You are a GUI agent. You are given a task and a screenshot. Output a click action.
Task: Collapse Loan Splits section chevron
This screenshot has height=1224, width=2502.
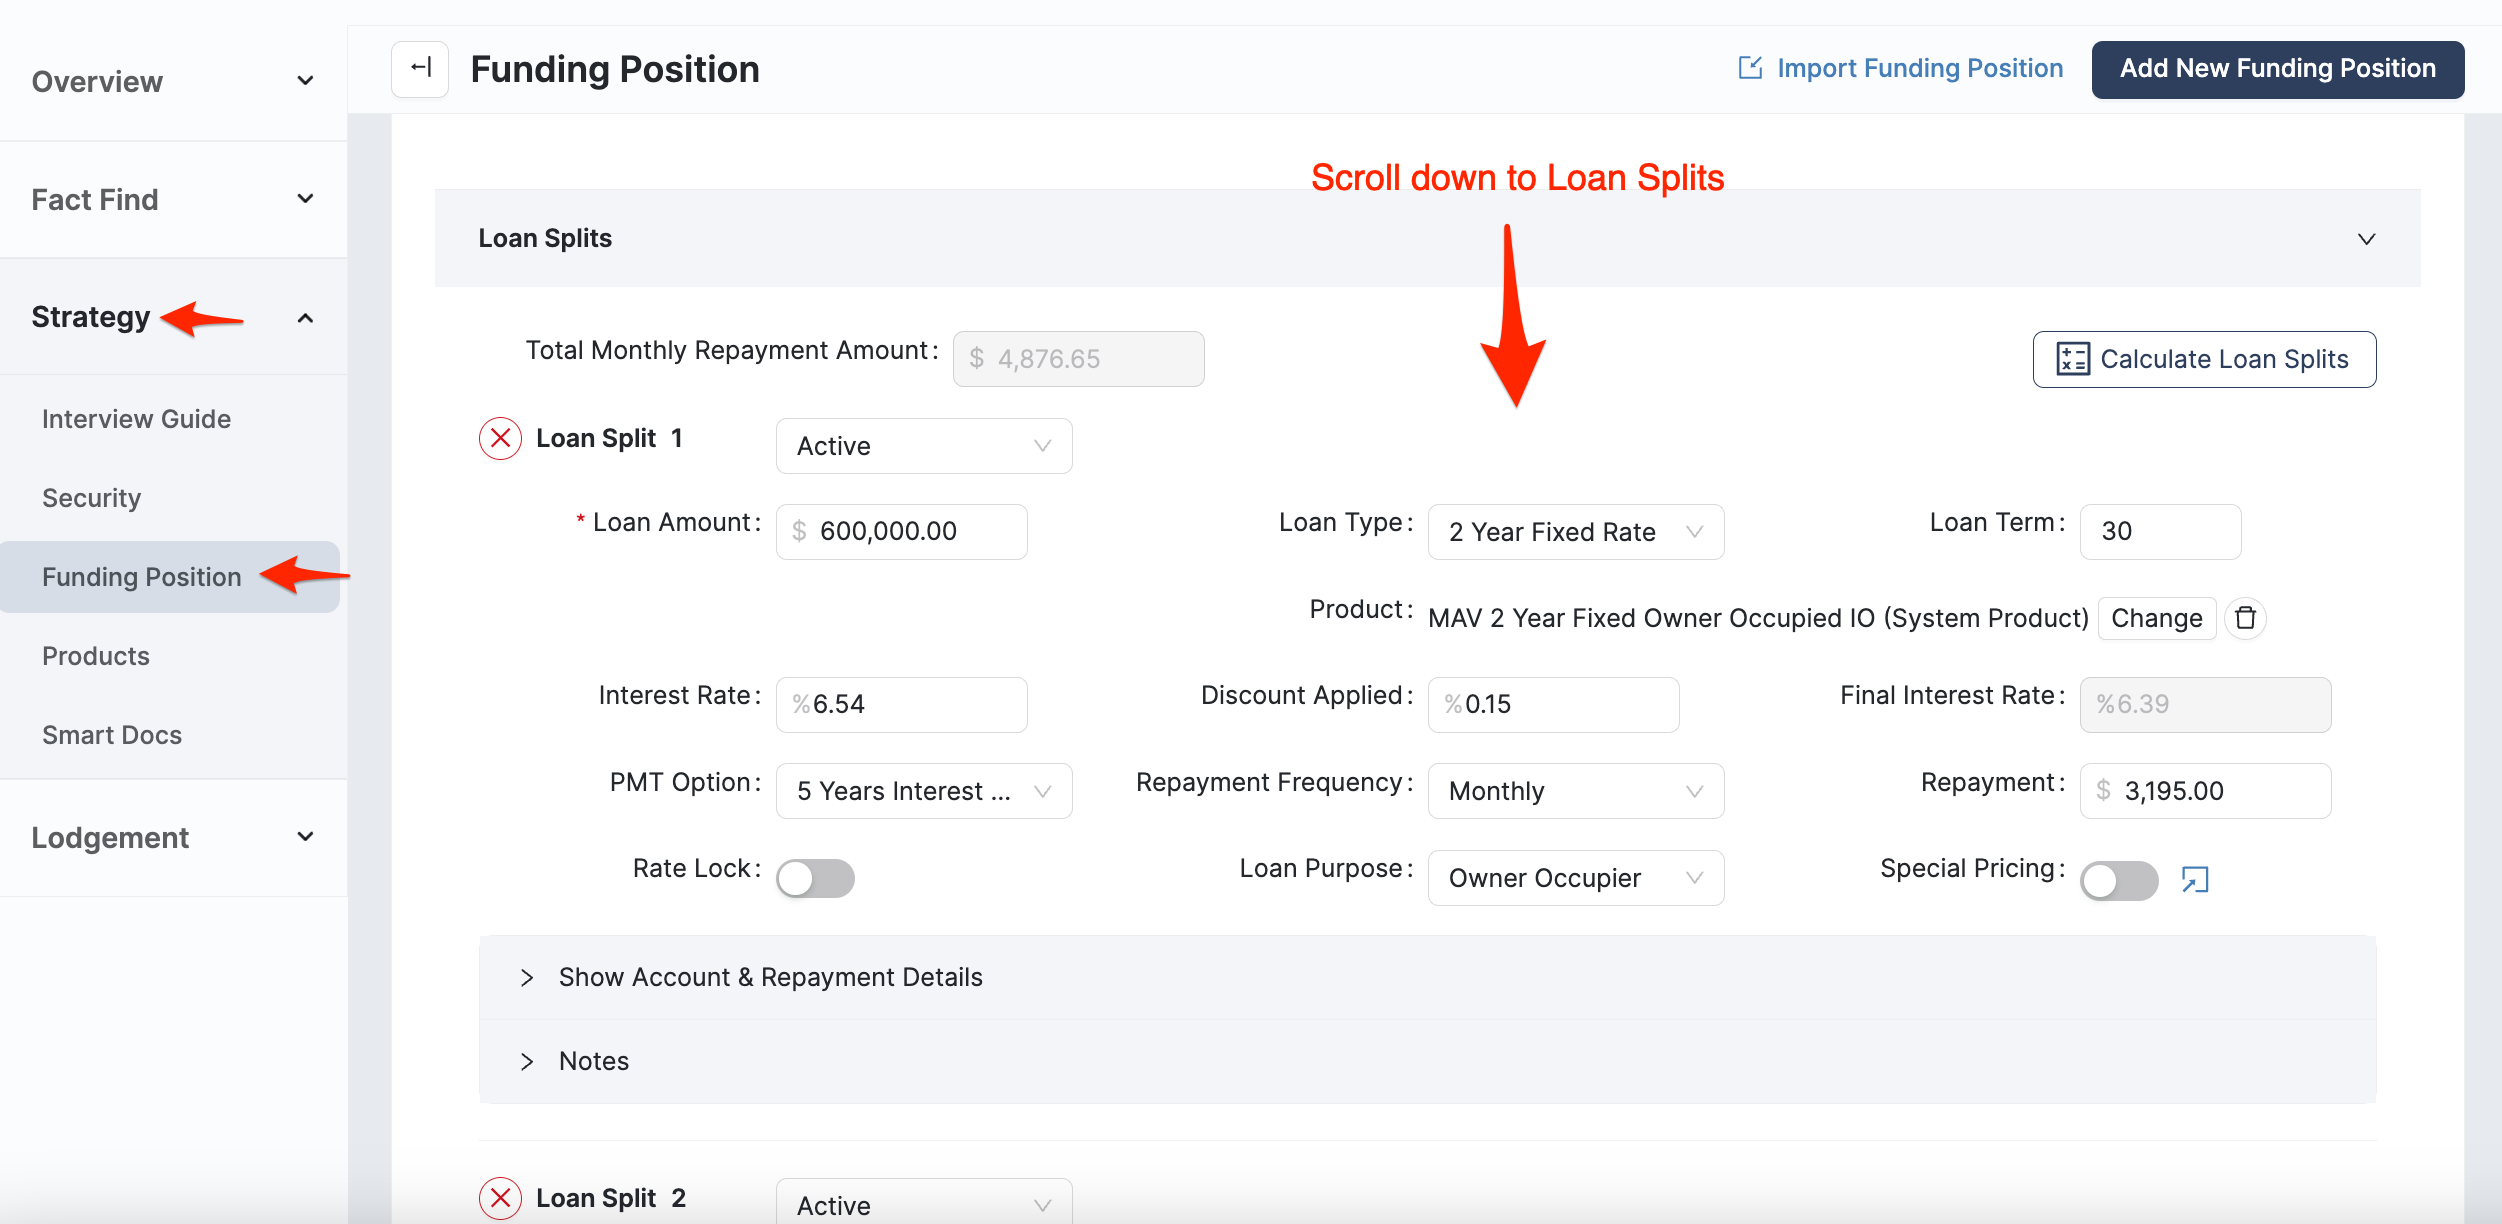click(x=2366, y=239)
